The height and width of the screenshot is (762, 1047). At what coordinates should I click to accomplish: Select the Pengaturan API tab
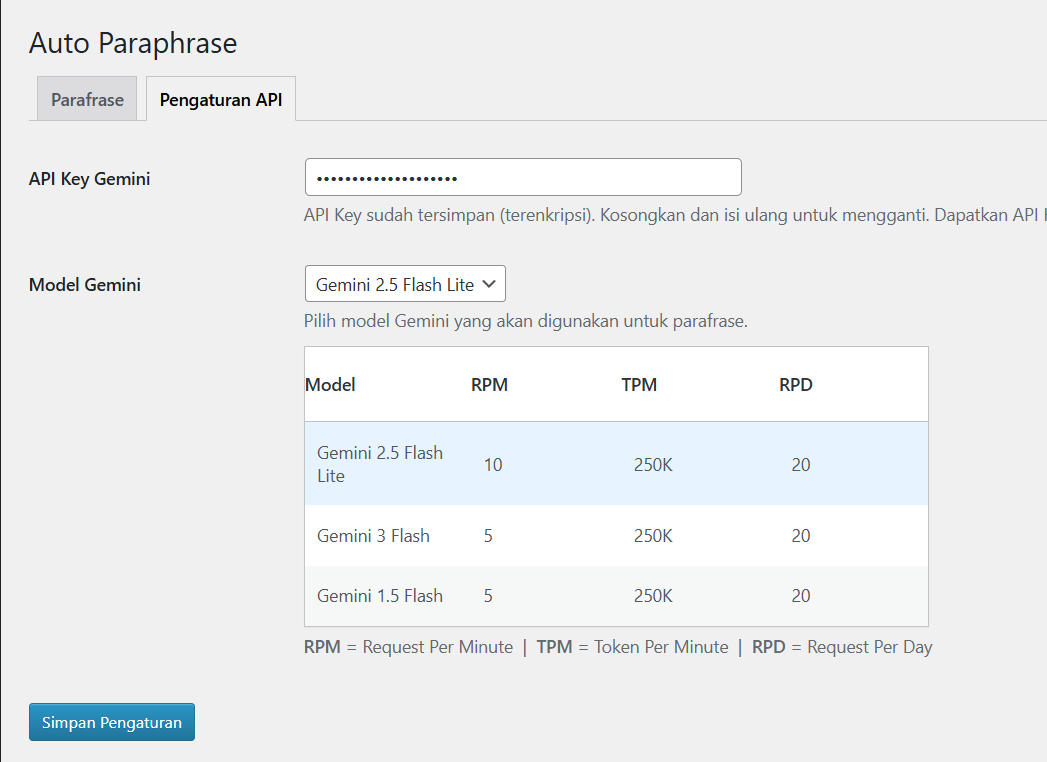[221, 99]
